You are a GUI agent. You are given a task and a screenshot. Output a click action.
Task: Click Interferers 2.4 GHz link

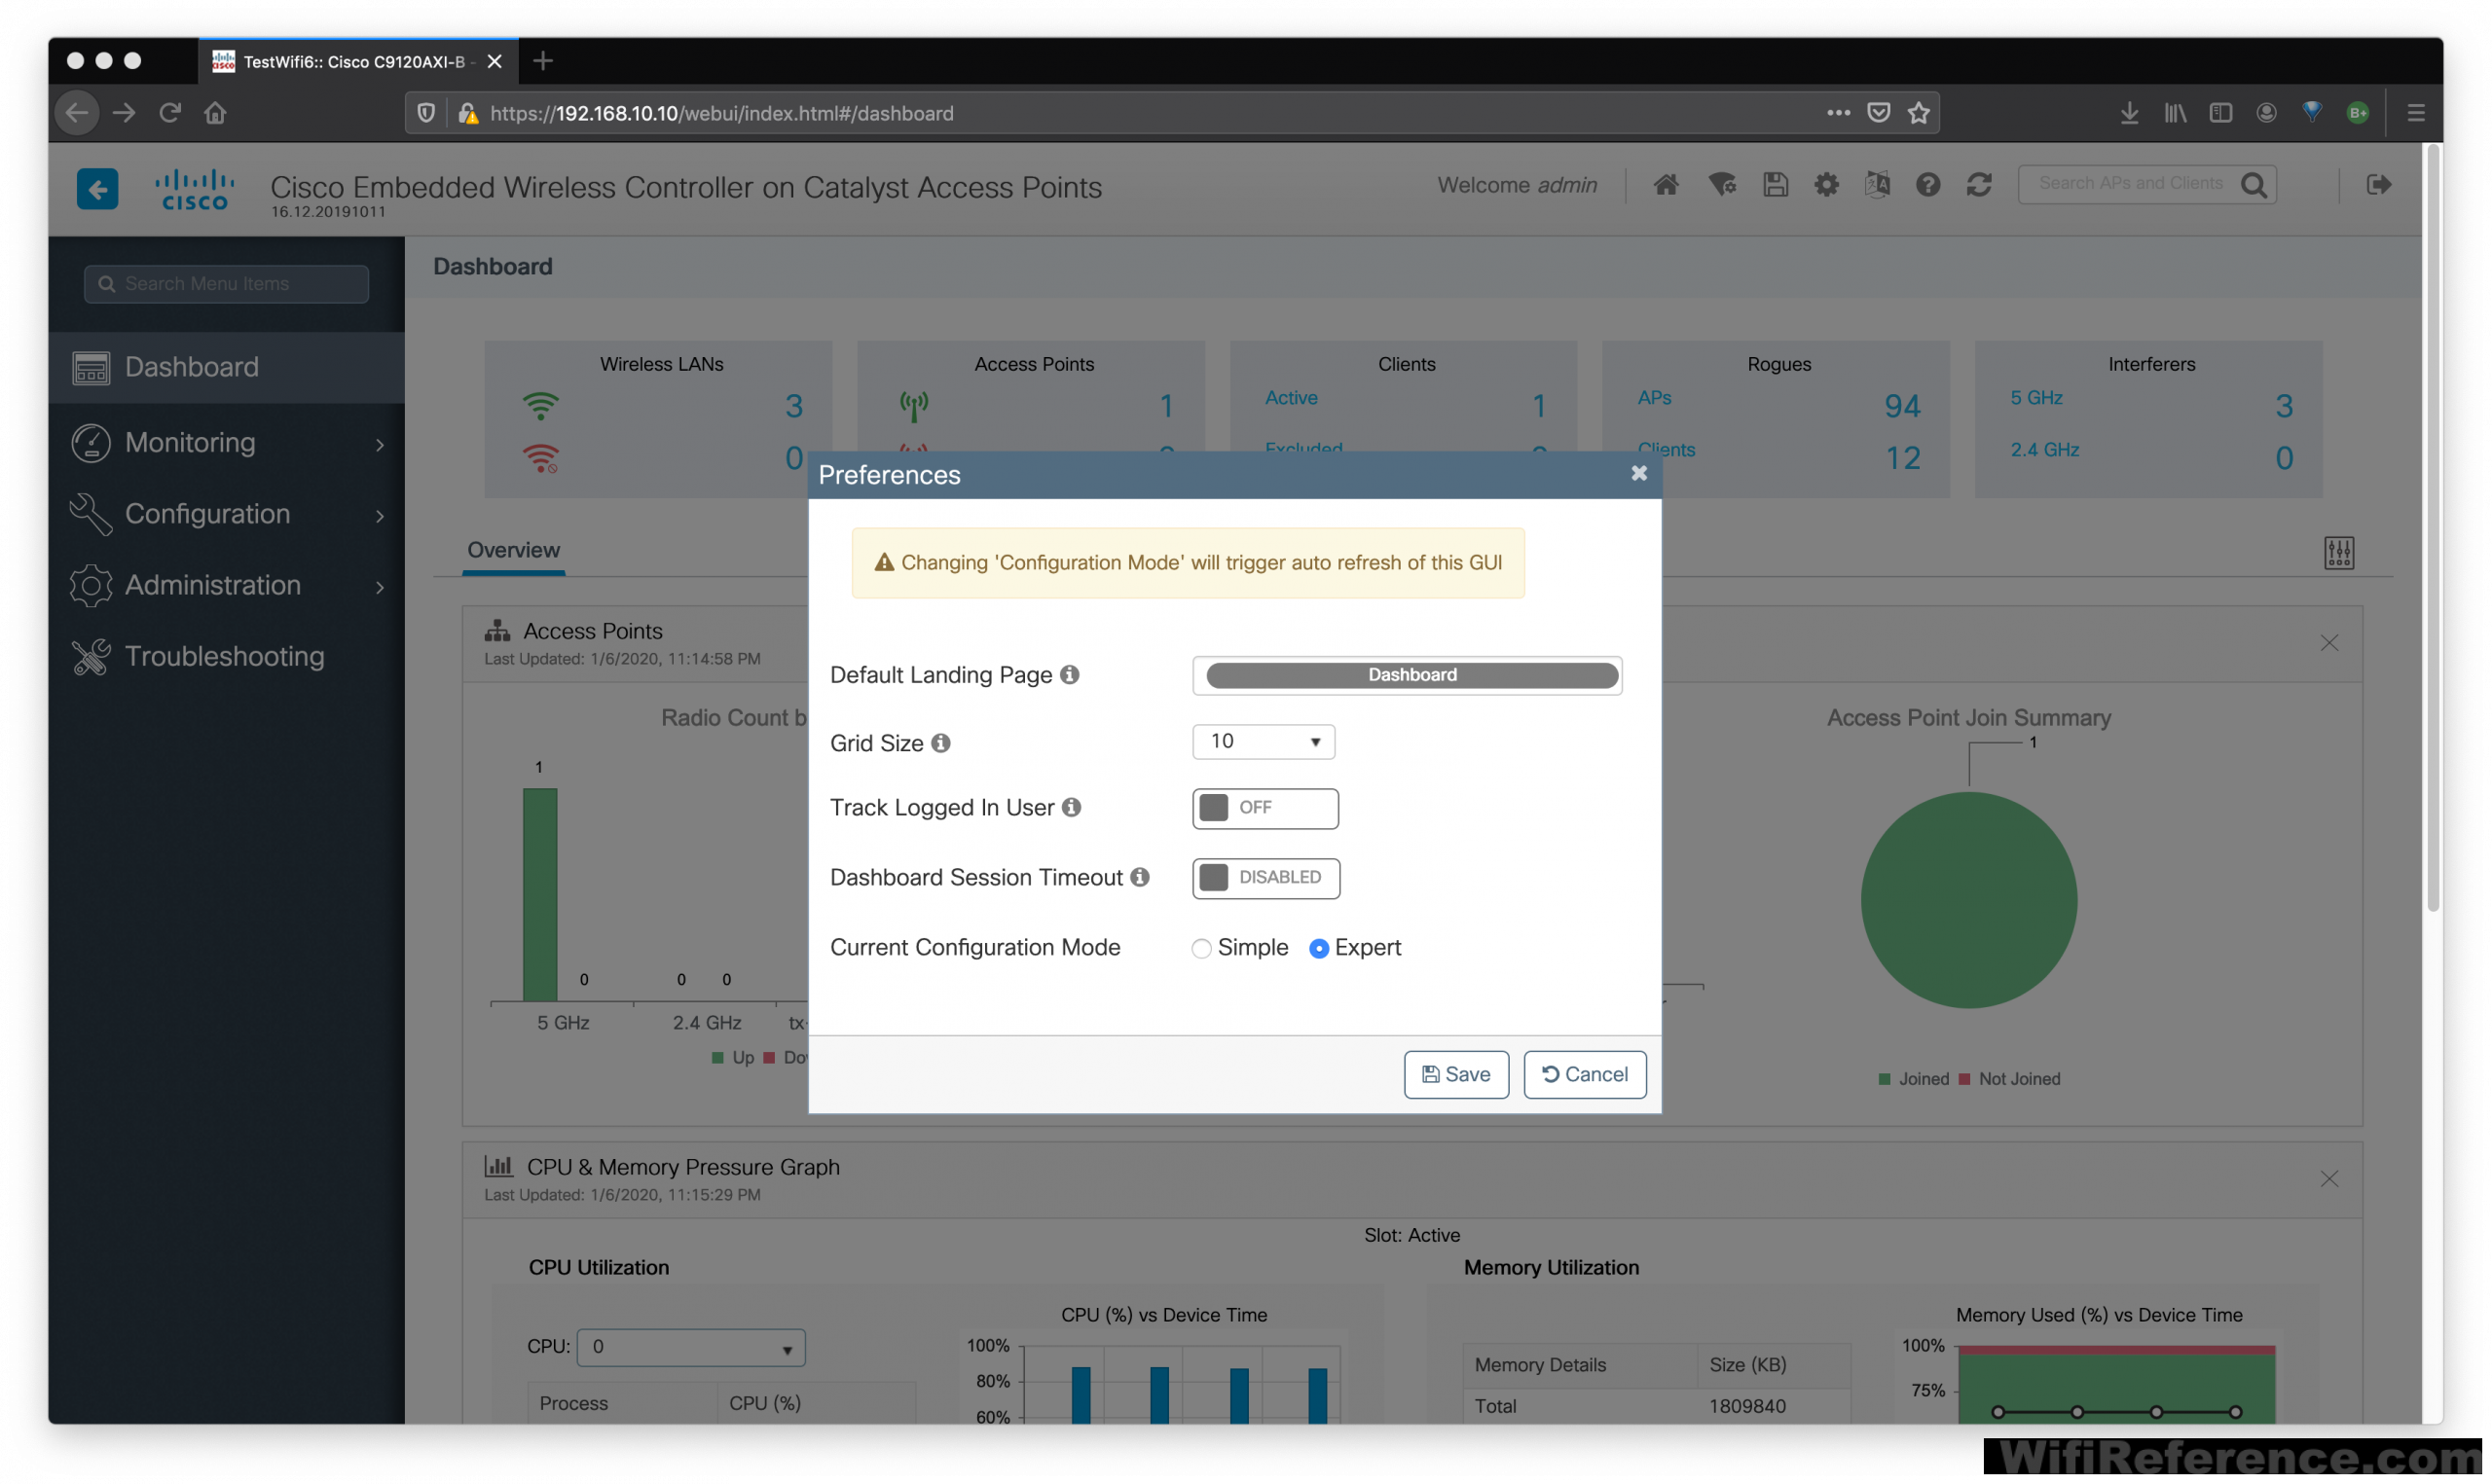point(2044,451)
